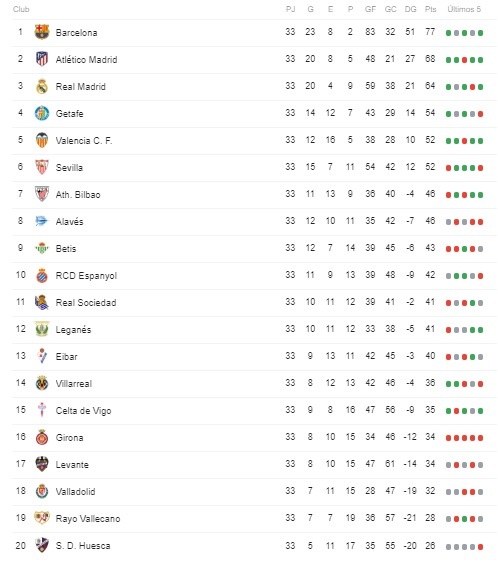Click the Últimos 5 column header
Image resolution: width=498 pixels, height=569 pixels.
(464, 9)
